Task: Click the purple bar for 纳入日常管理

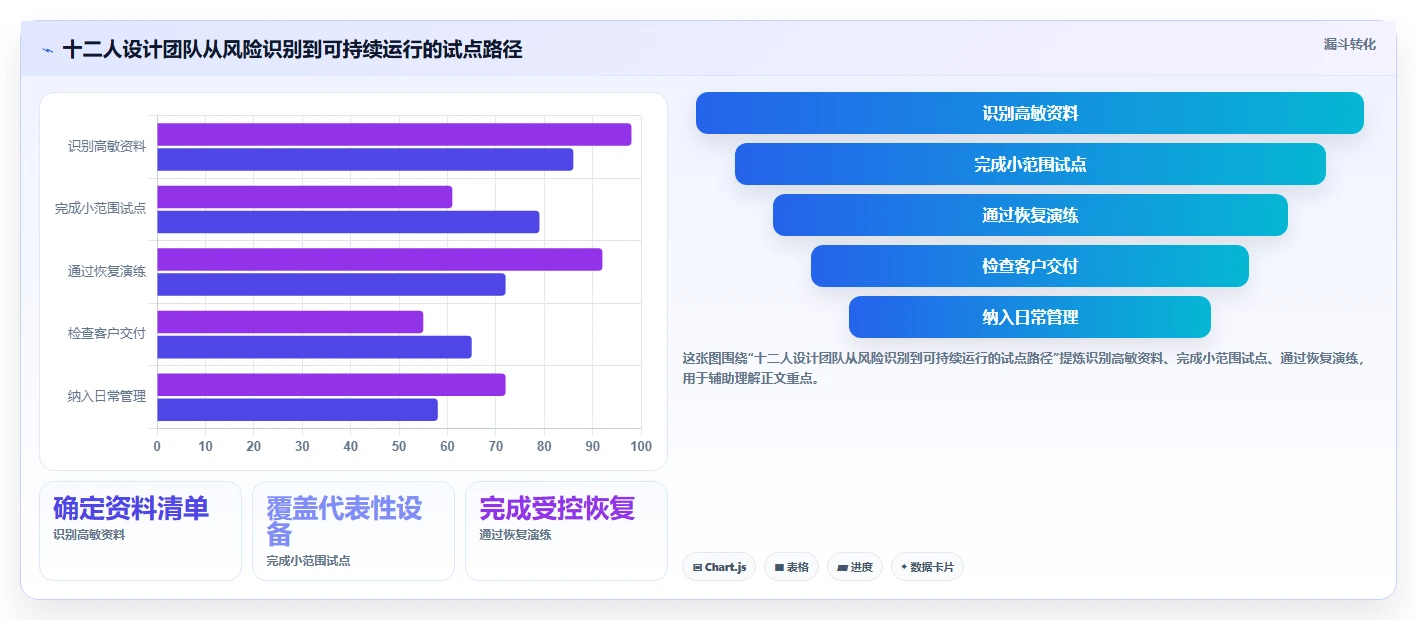Action: click(331, 384)
